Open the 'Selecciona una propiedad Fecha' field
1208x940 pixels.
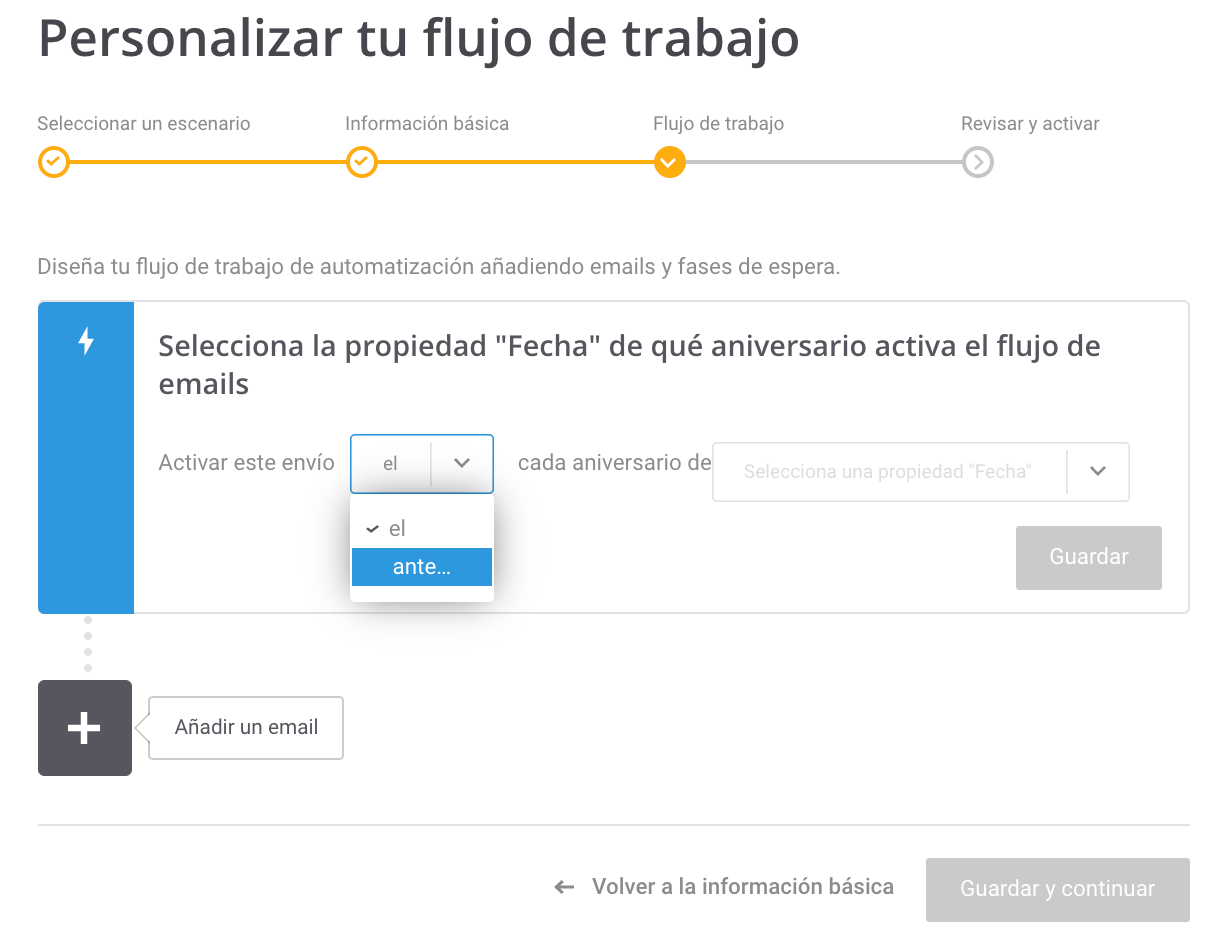click(x=920, y=472)
